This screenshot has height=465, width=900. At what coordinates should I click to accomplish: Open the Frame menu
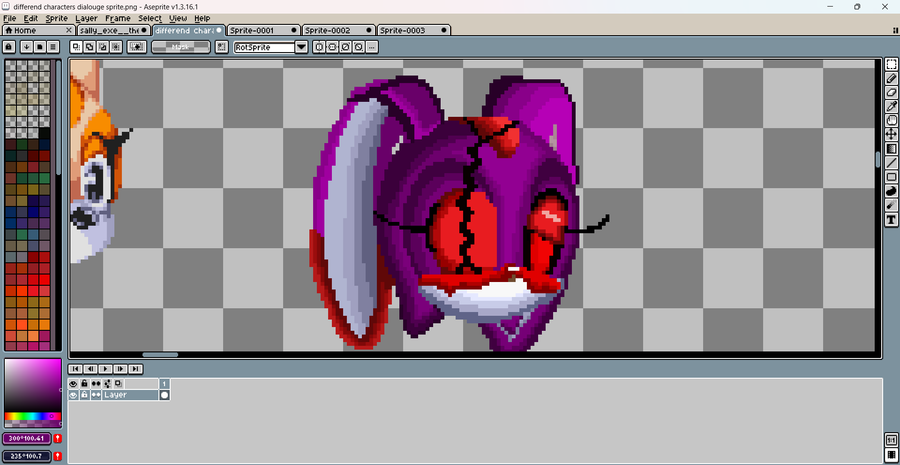tap(118, 18)
